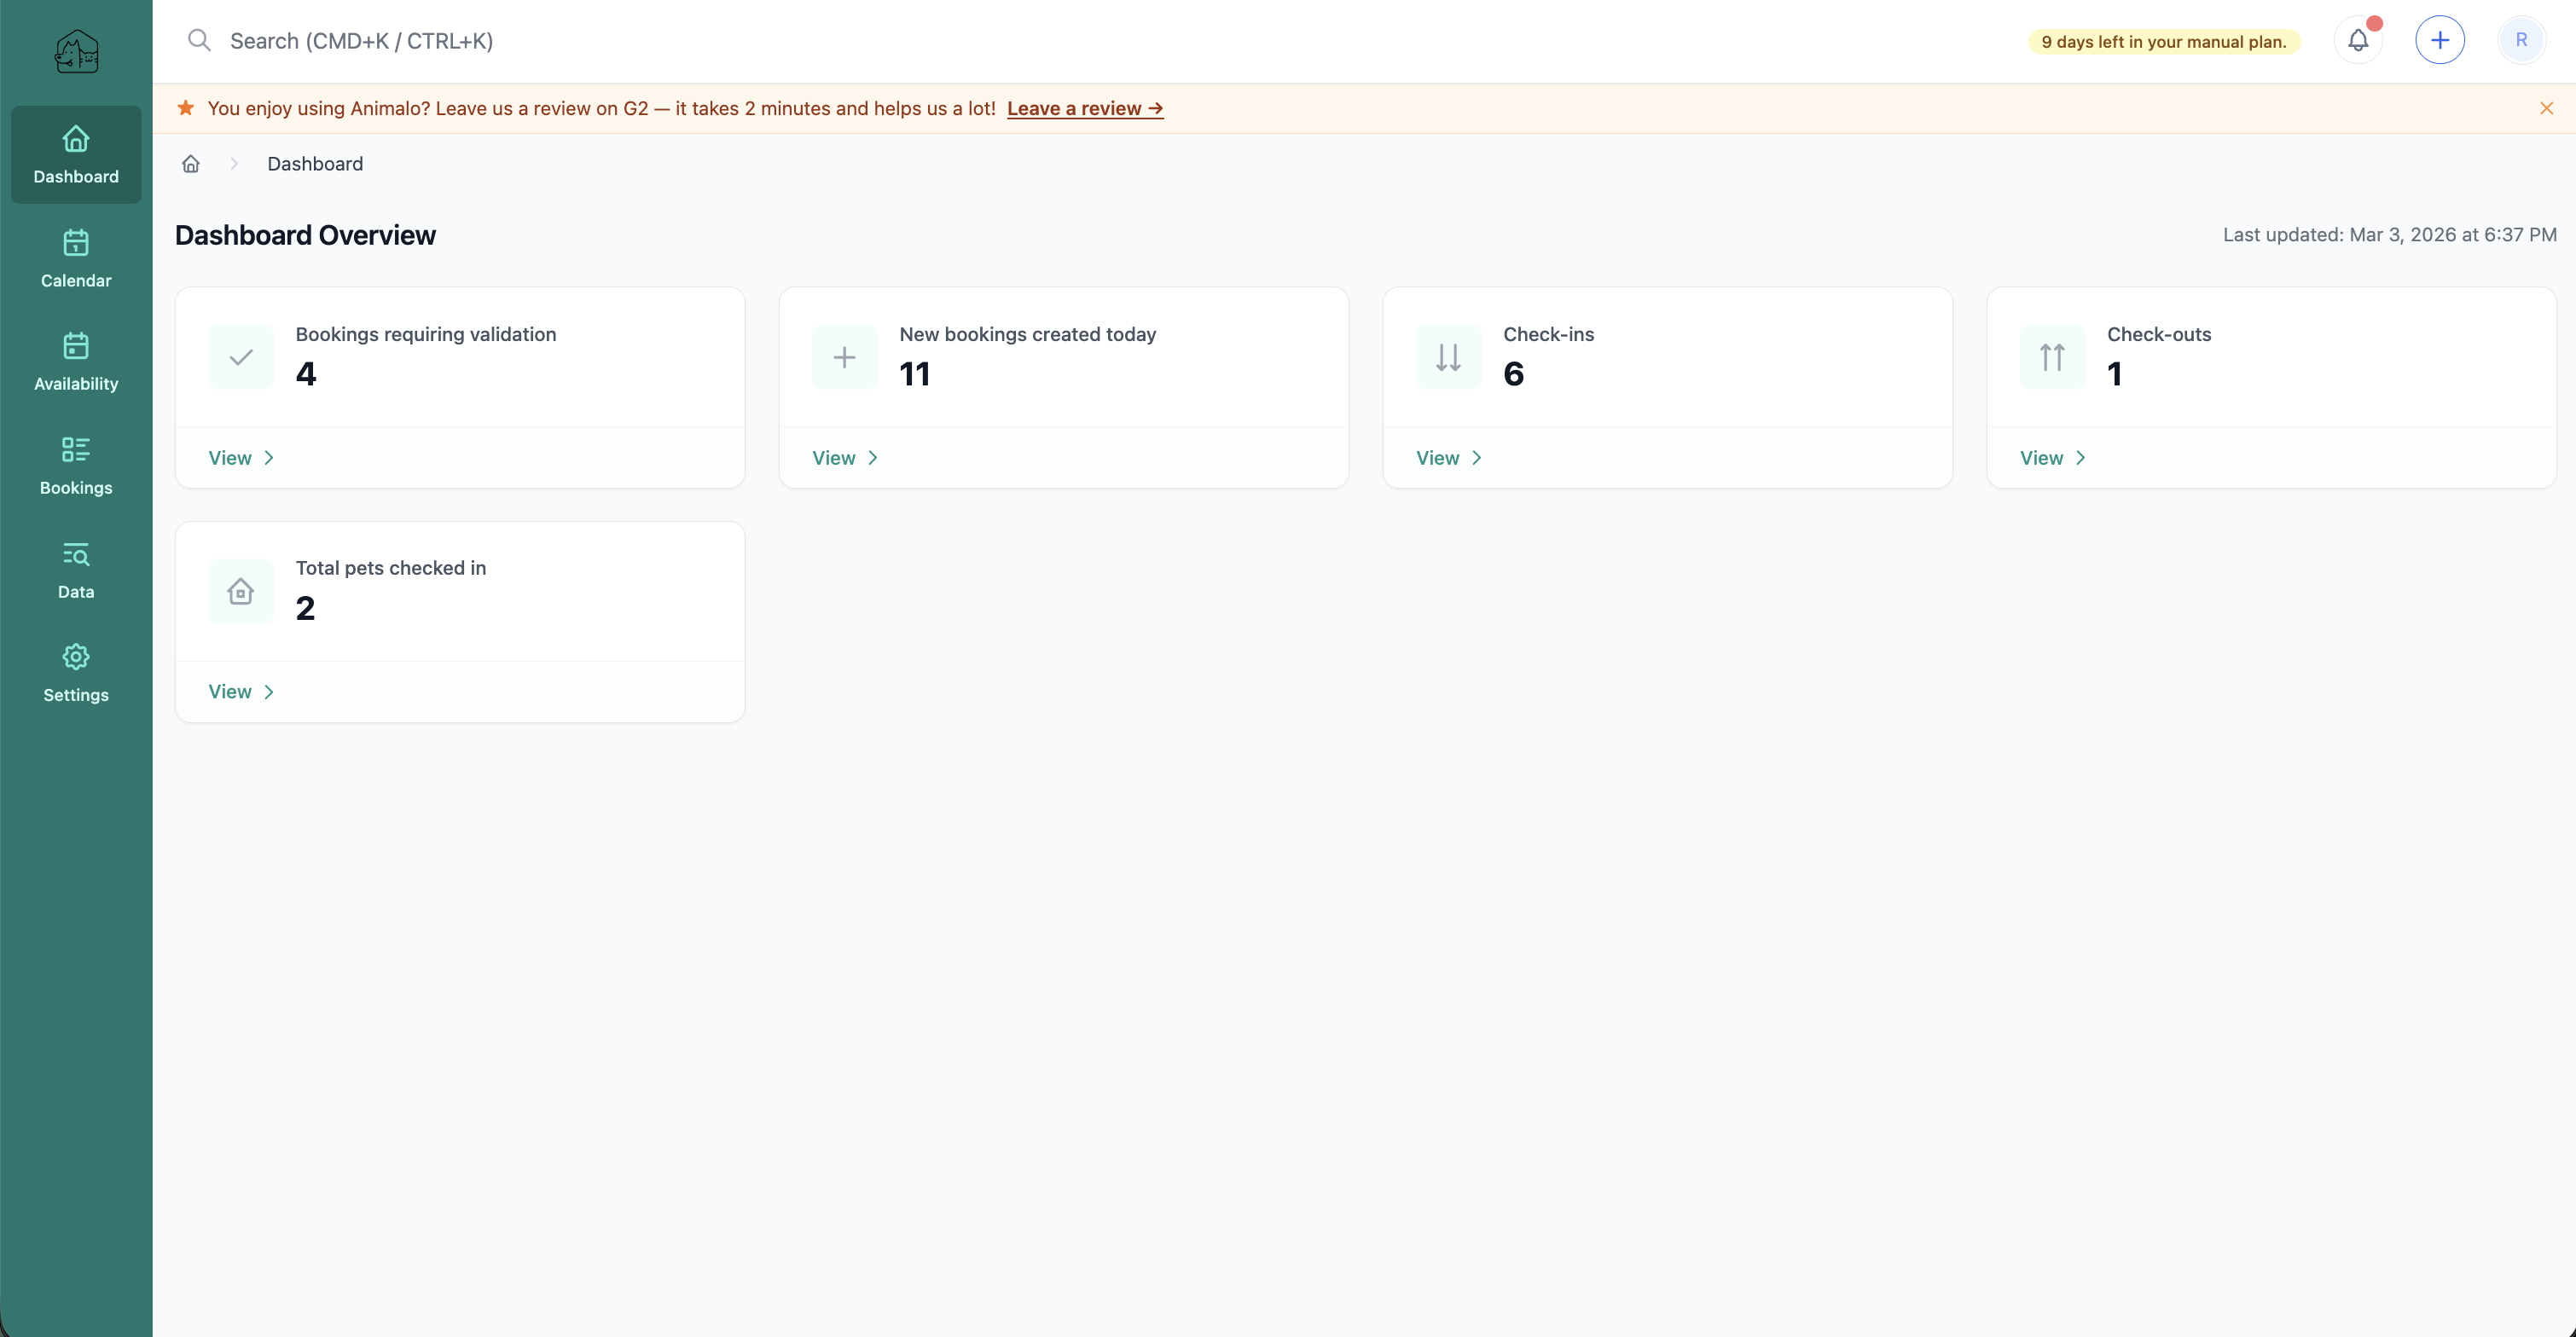View the Check-outs list
Image resolution: width=2576 pixels, height=1337 pixels.
coord(2053,458)
